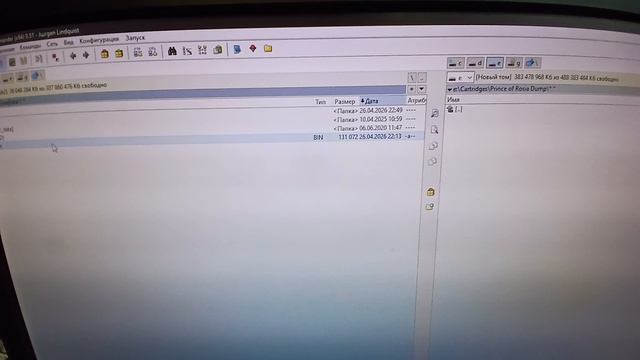This screenshot has width=640, height=360.
Task: Select network drive button in right panel
Action: pos(533,63)
